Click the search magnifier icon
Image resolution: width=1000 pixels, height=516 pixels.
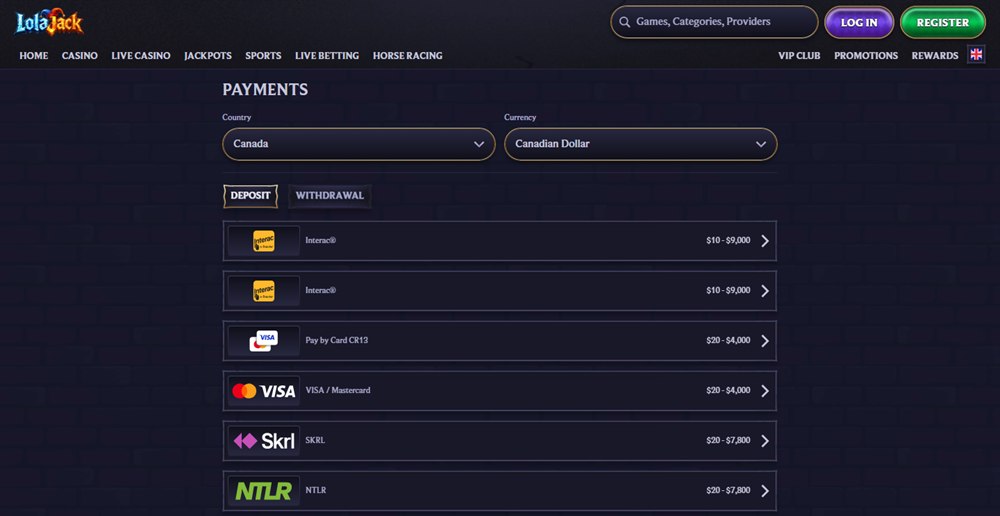coord(624,22)
